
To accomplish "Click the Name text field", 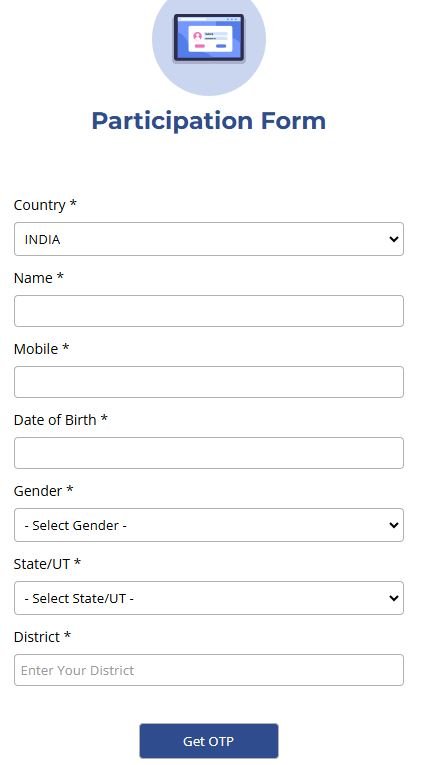I will click(209, 311).
